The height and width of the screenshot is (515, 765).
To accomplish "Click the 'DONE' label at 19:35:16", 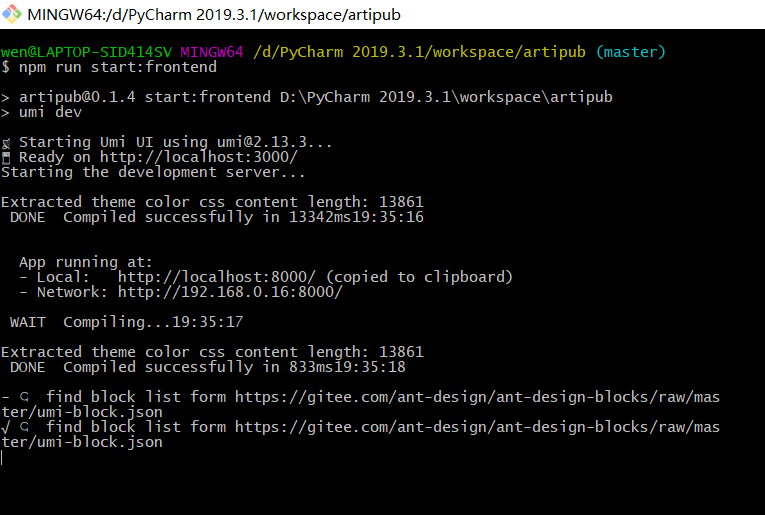I will (28, 217).
